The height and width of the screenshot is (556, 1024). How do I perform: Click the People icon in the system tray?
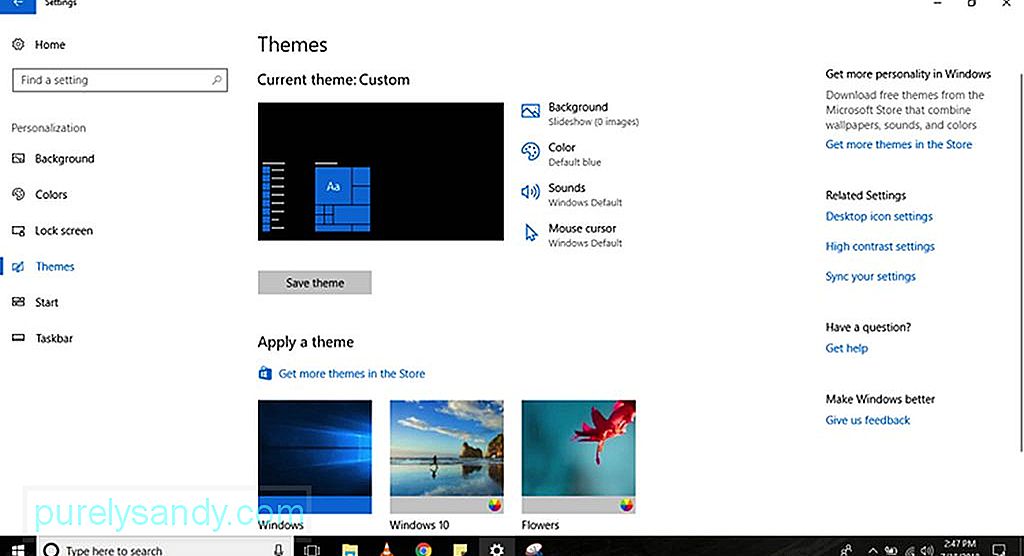(847, 549)
